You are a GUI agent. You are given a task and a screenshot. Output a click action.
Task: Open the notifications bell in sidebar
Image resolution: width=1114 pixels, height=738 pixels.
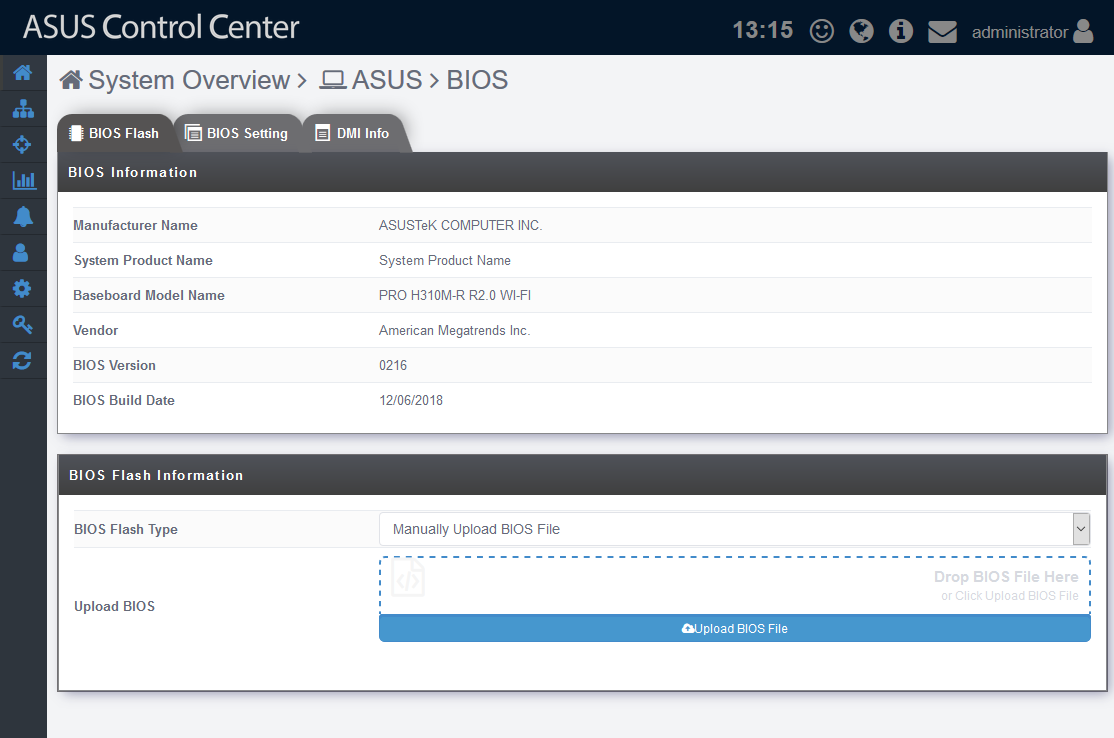23,217
